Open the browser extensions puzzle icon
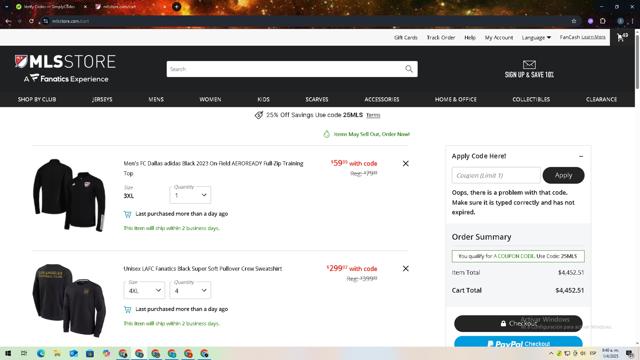The height and width of the screenshot is (360, 640). [603, 21]
